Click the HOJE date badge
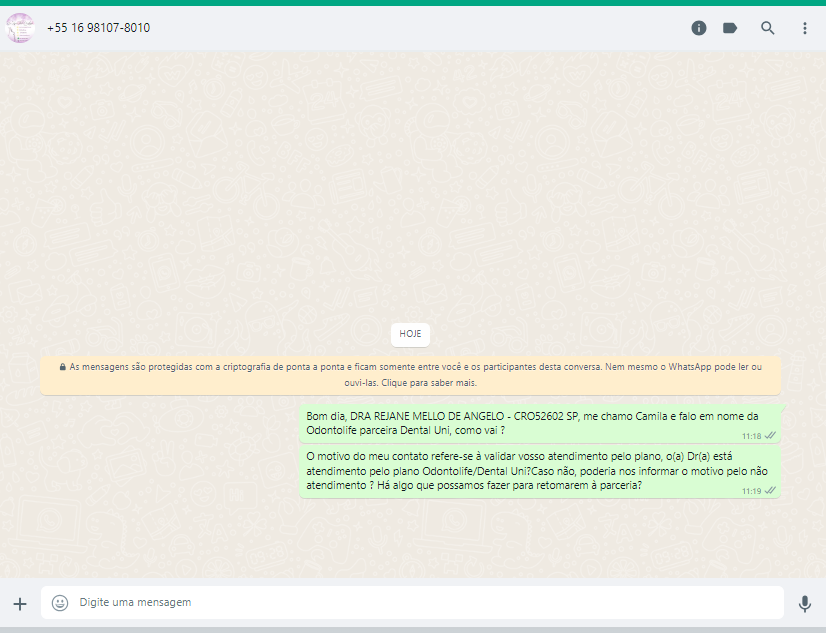This screenshot has height=633, width=826. tap(410, 334)
